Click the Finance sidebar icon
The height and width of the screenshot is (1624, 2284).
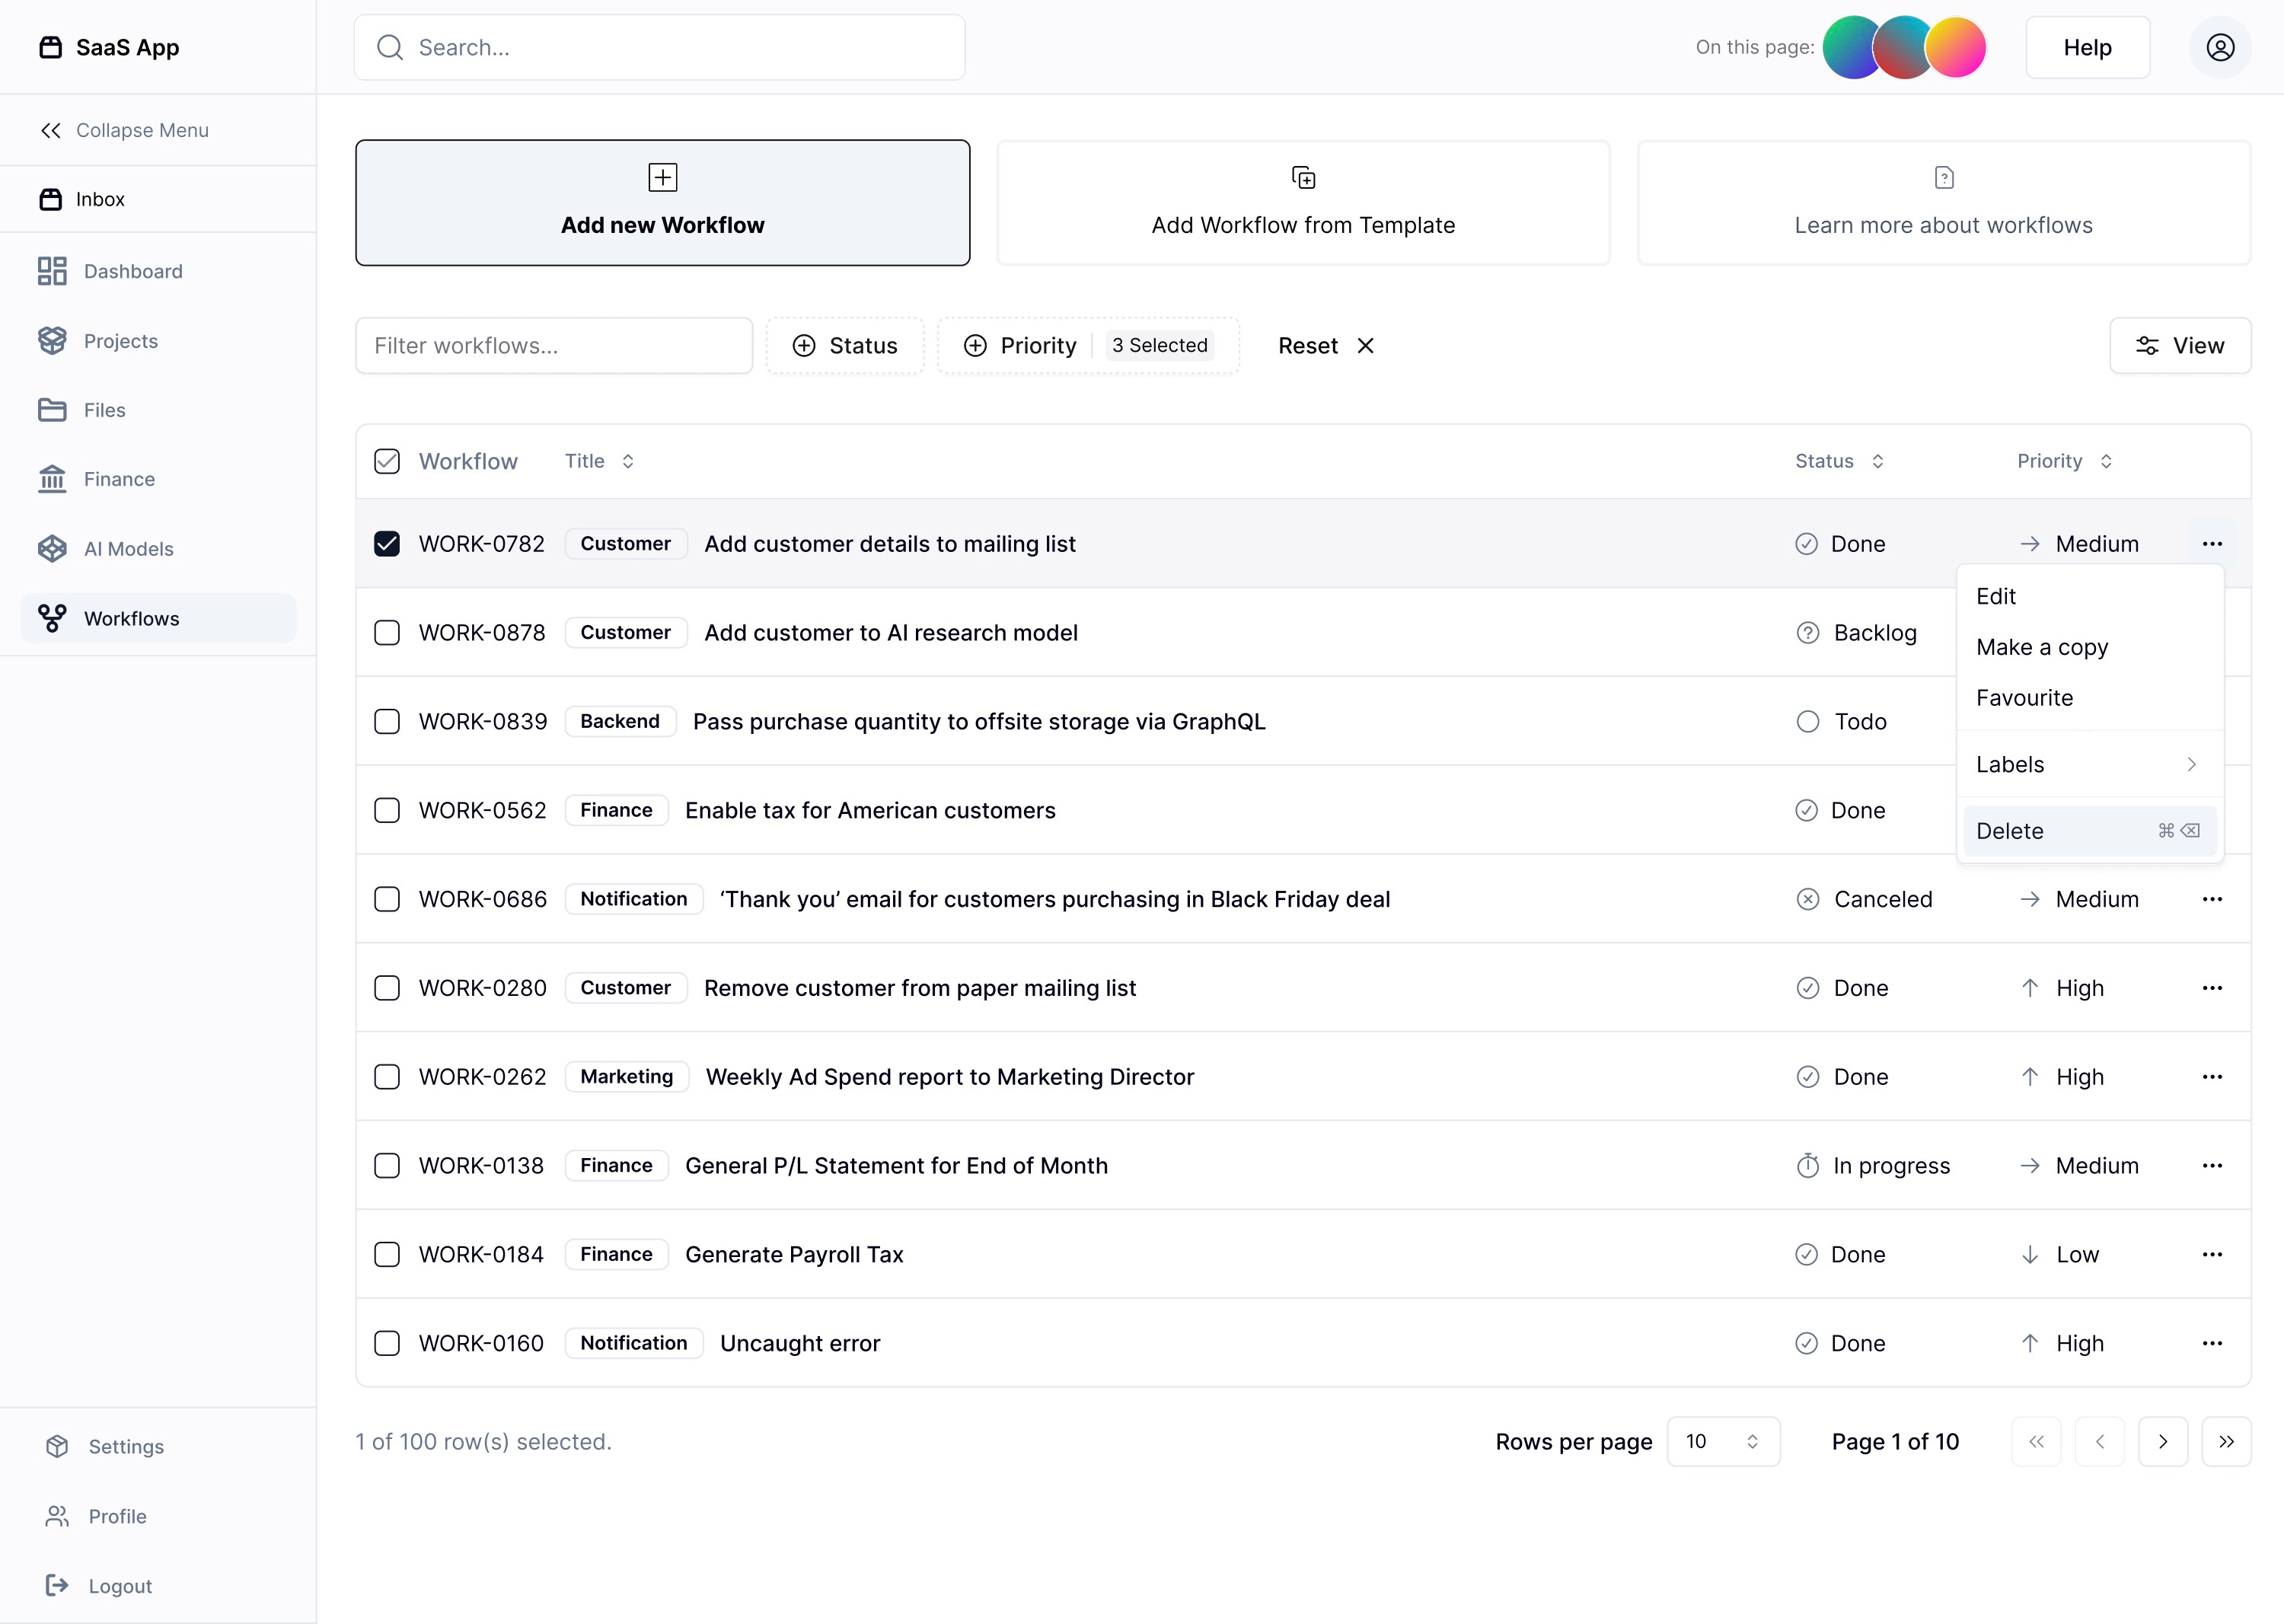(x=52, y=479)
